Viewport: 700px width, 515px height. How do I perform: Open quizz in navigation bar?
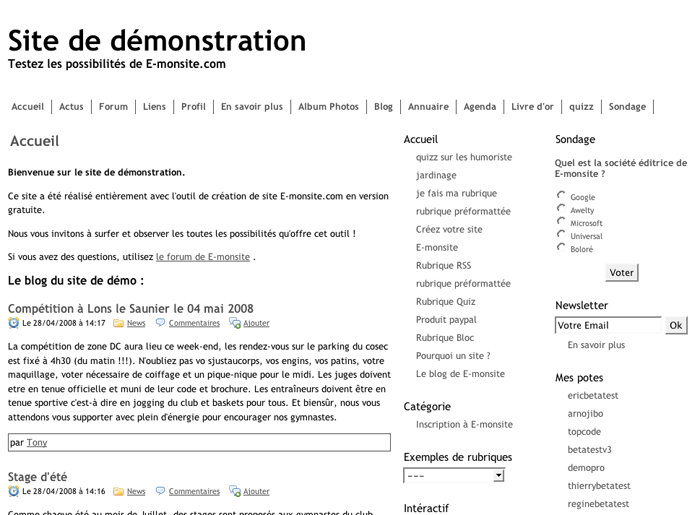tap(581, 107)
